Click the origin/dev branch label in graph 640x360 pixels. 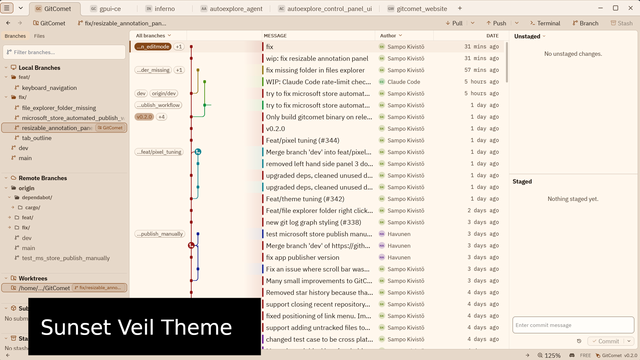click(164, 93)
